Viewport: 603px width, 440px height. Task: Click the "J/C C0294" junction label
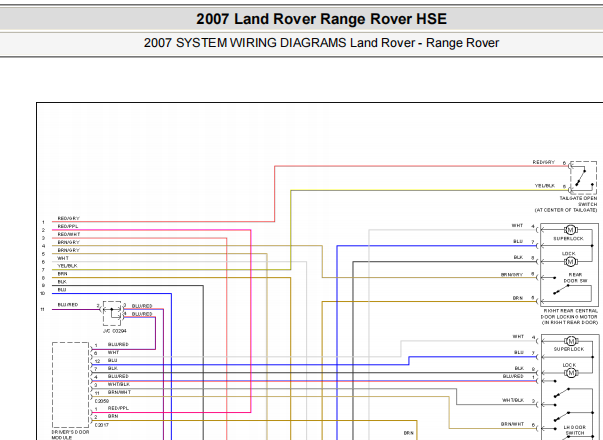[x=115, y=331]
